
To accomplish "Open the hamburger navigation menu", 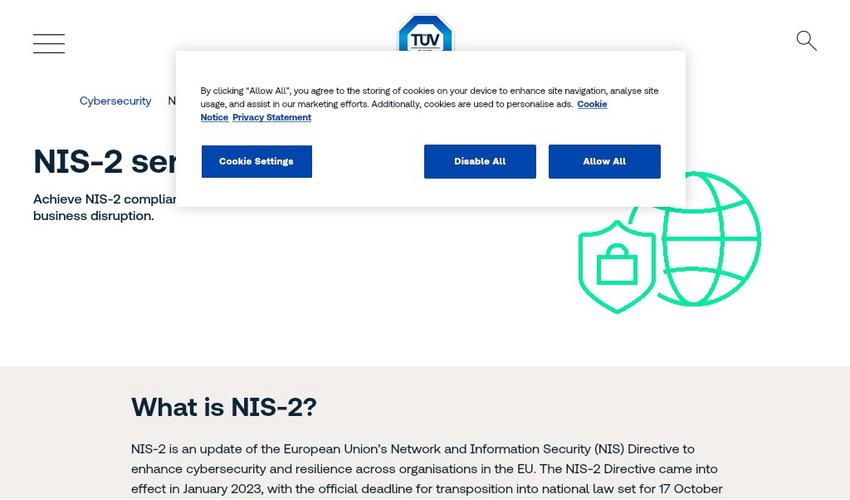I will [49, 43].
